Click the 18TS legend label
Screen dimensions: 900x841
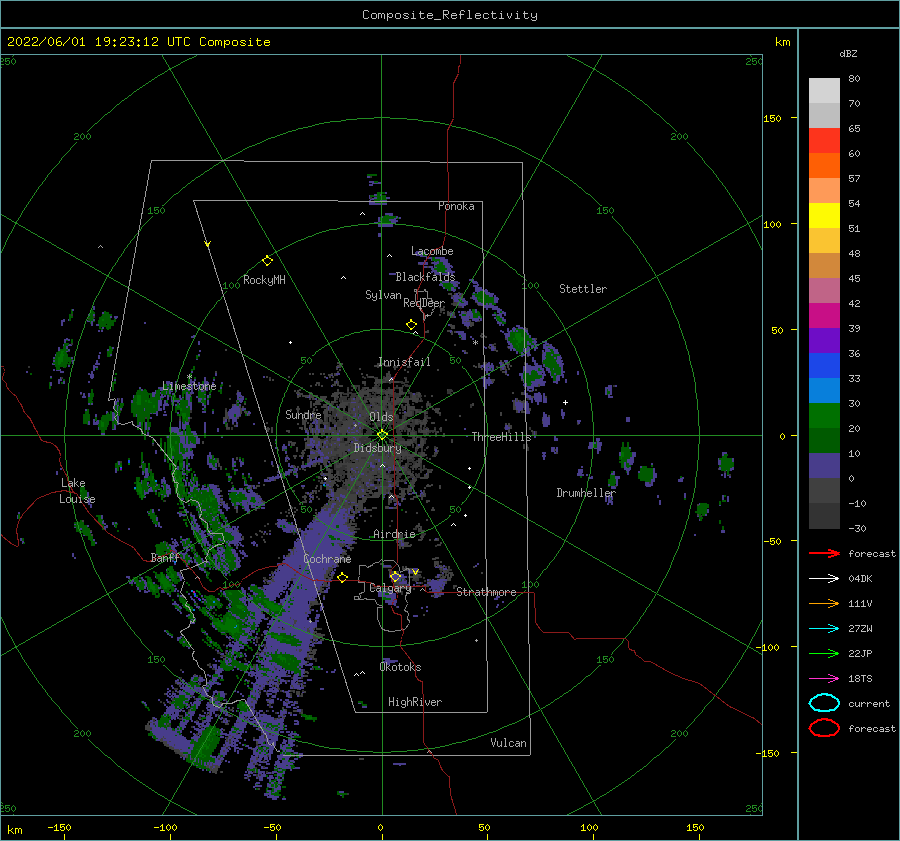860,679
